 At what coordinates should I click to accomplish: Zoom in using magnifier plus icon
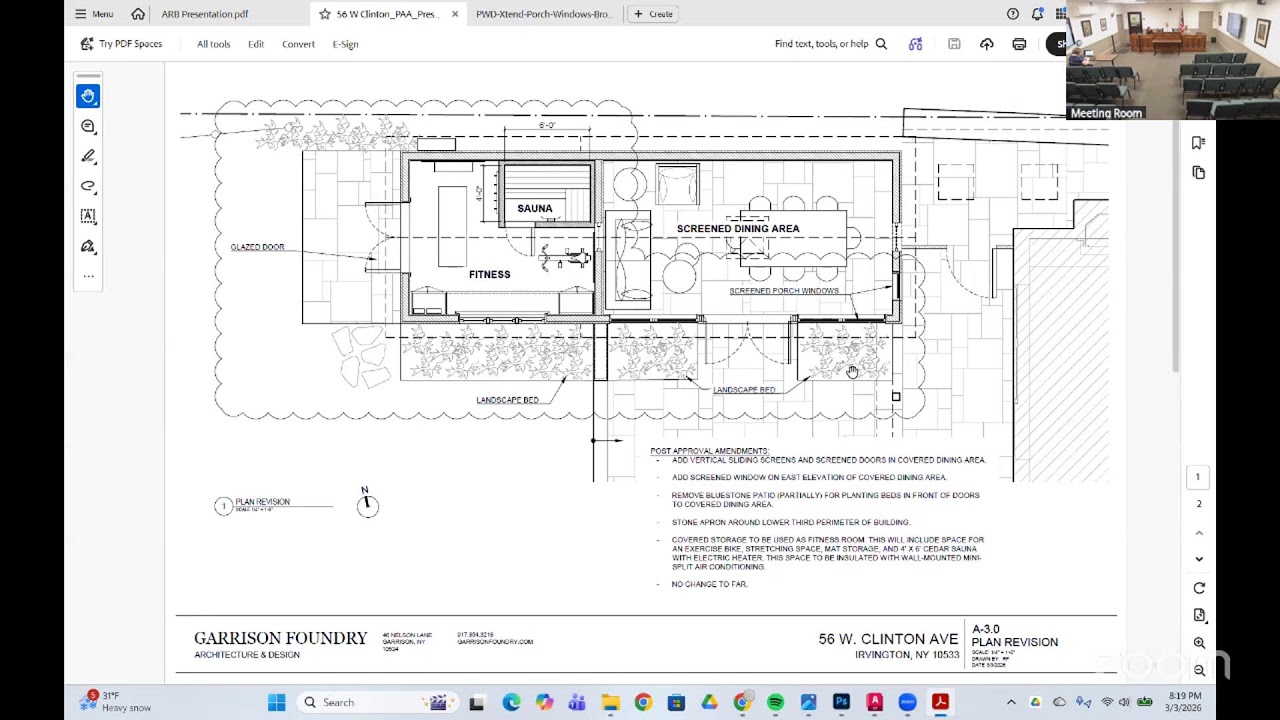point(1199,643)
